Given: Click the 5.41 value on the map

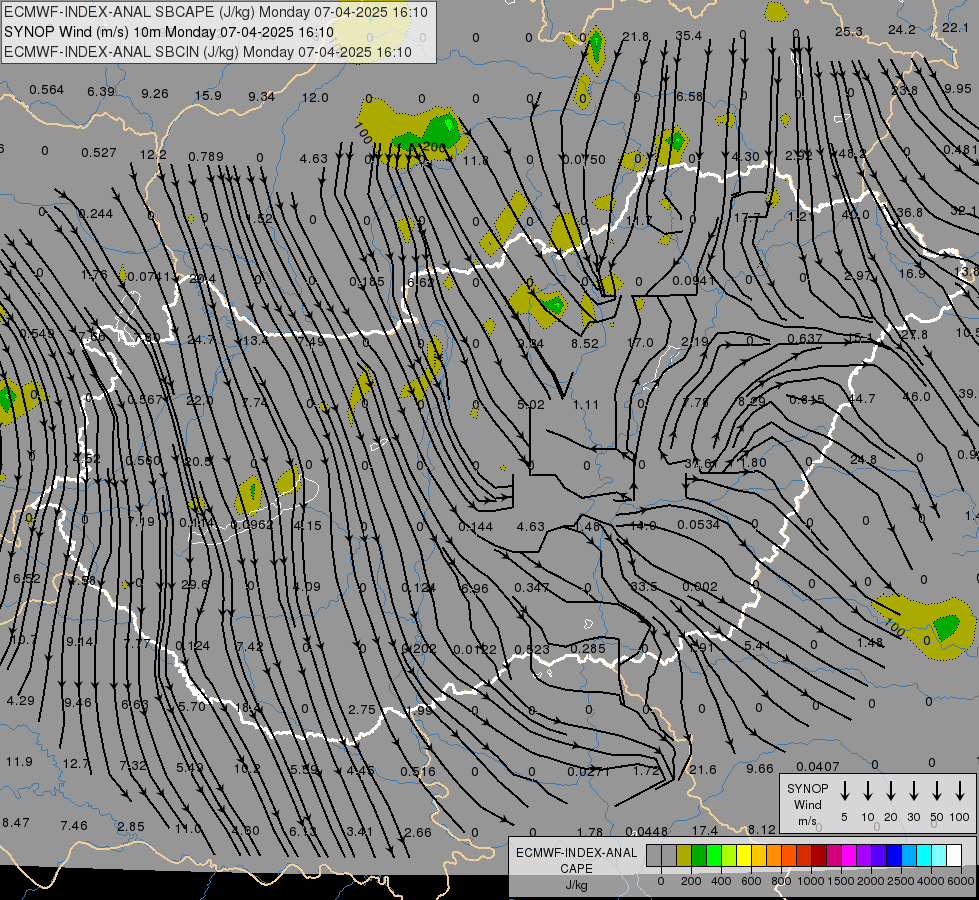Looking at the screenshot, I should point(757,645).
